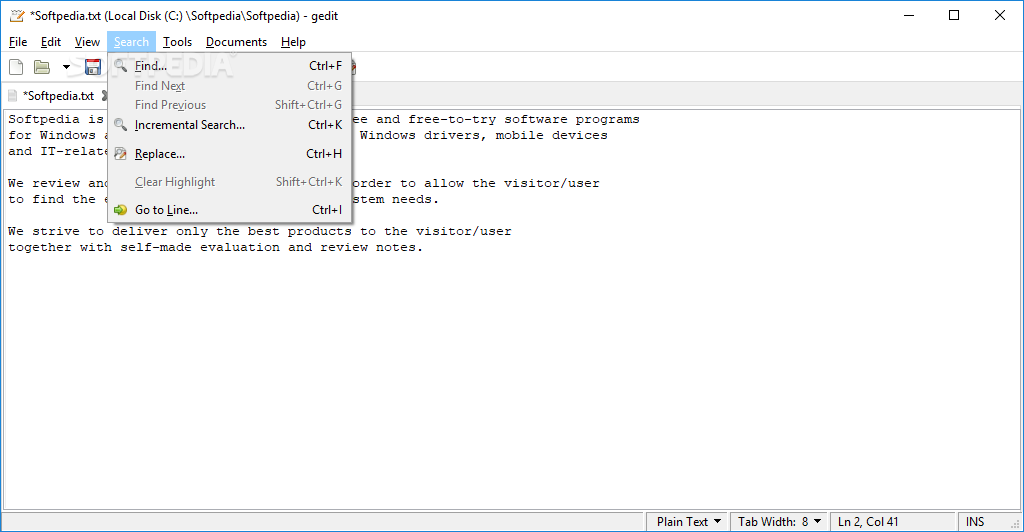Click the words 'software programs' in the text

coord(571,119)
